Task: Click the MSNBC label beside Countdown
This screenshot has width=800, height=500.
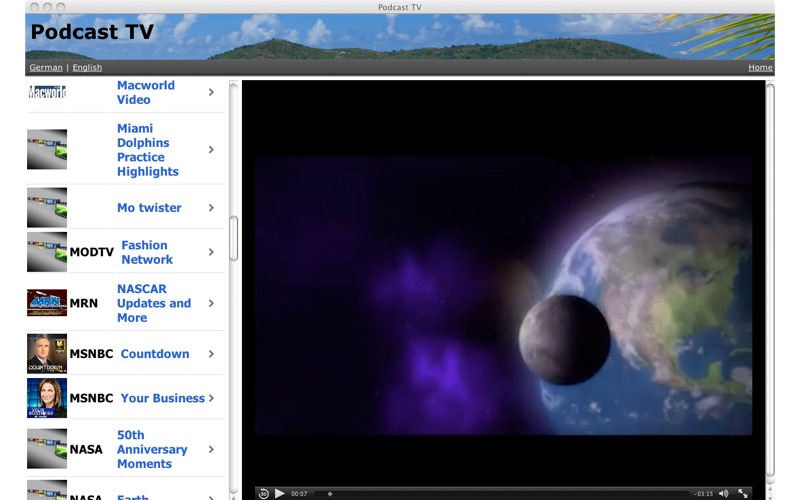Action: (x=91, y=354)
